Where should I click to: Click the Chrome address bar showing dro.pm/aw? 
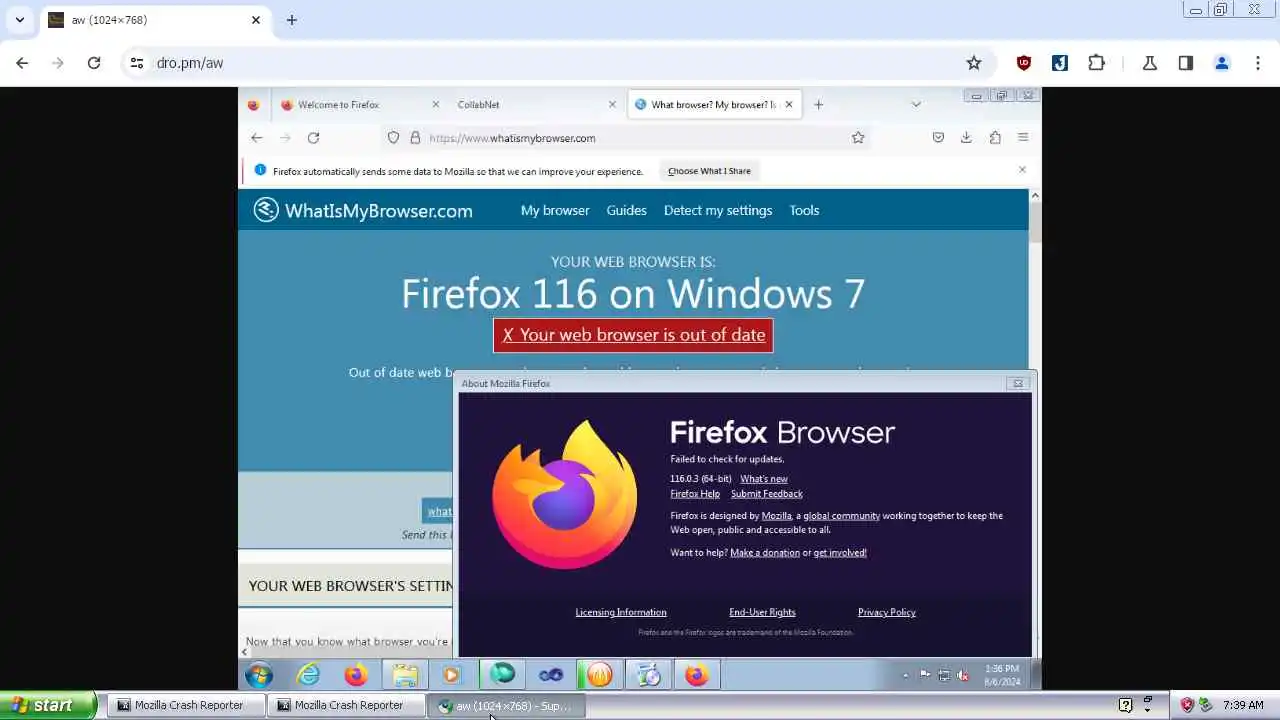point(560,63)
